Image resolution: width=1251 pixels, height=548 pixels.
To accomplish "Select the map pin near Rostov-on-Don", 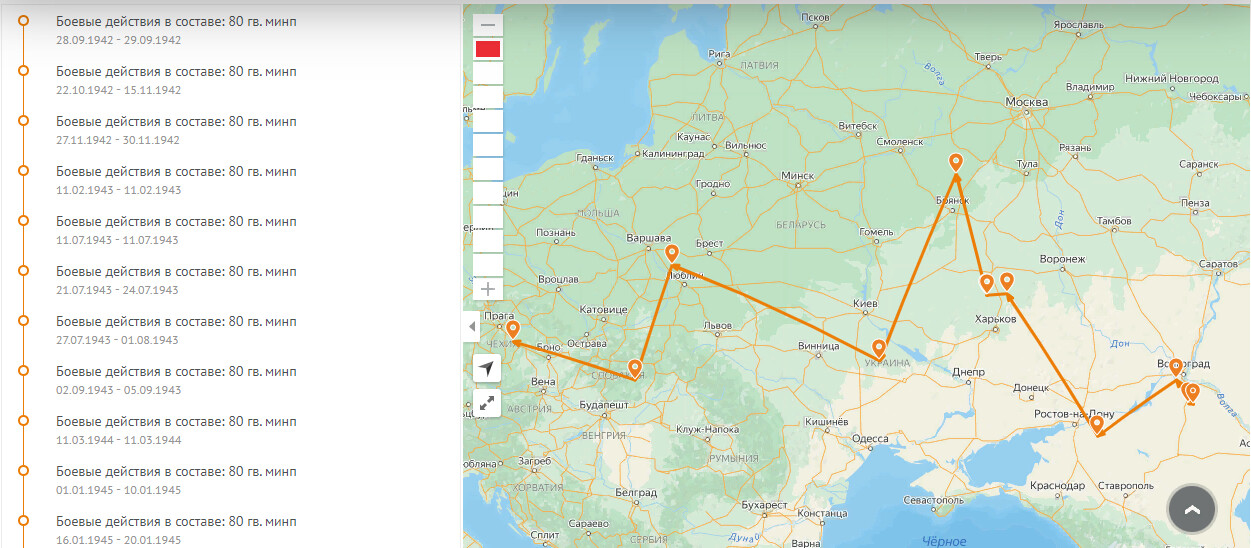I will point(1097,425).
